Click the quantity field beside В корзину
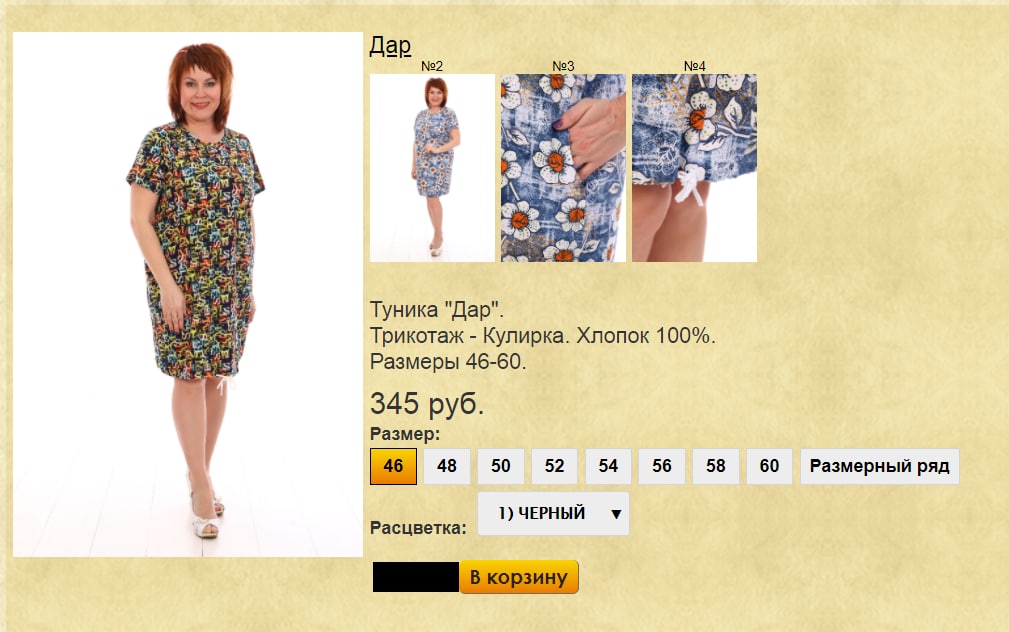Screen dimensions: 1009x632 (416, 577)
